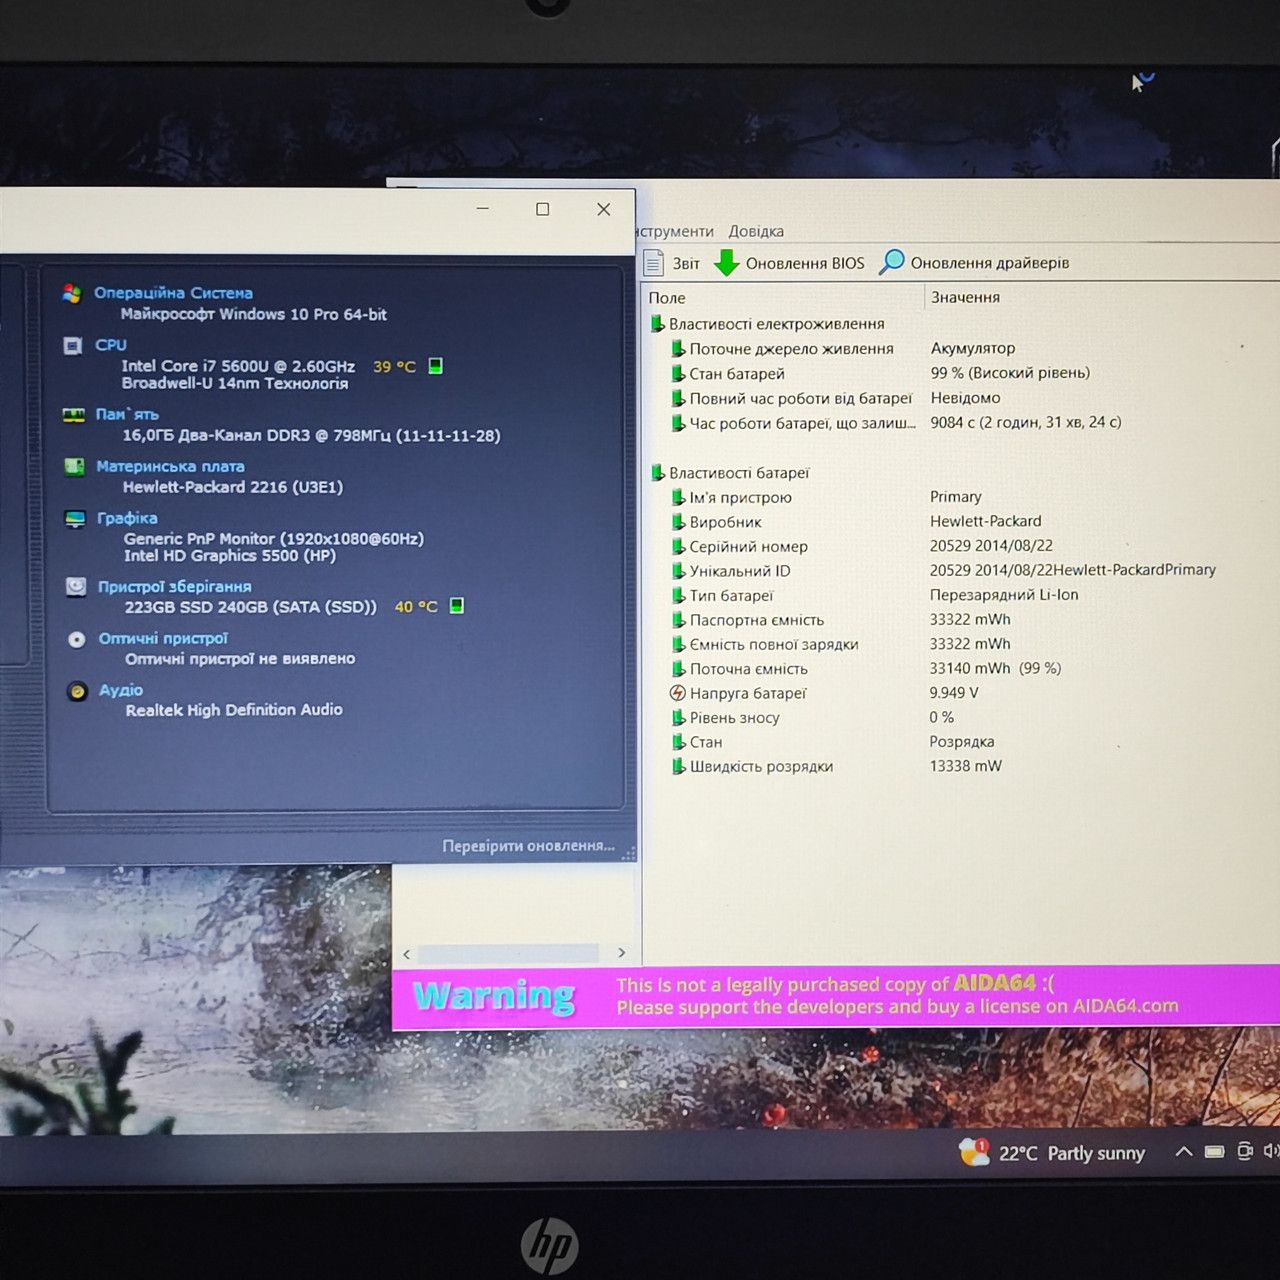Open the partially visible Інструменти menu
1280x1280 pixels.
[x=675, y=231]
